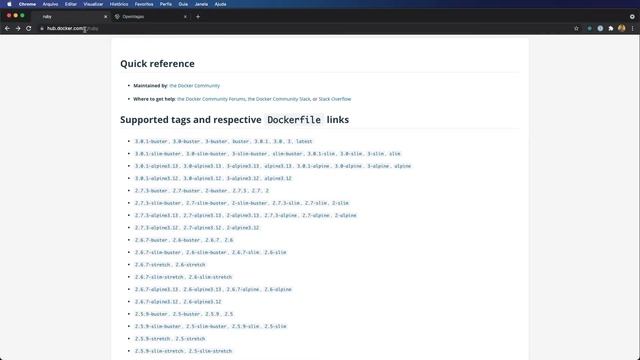Click the teal extension icon in toolbar
The height and width of the screenshot is (360, 640).
tap(589, 29)
